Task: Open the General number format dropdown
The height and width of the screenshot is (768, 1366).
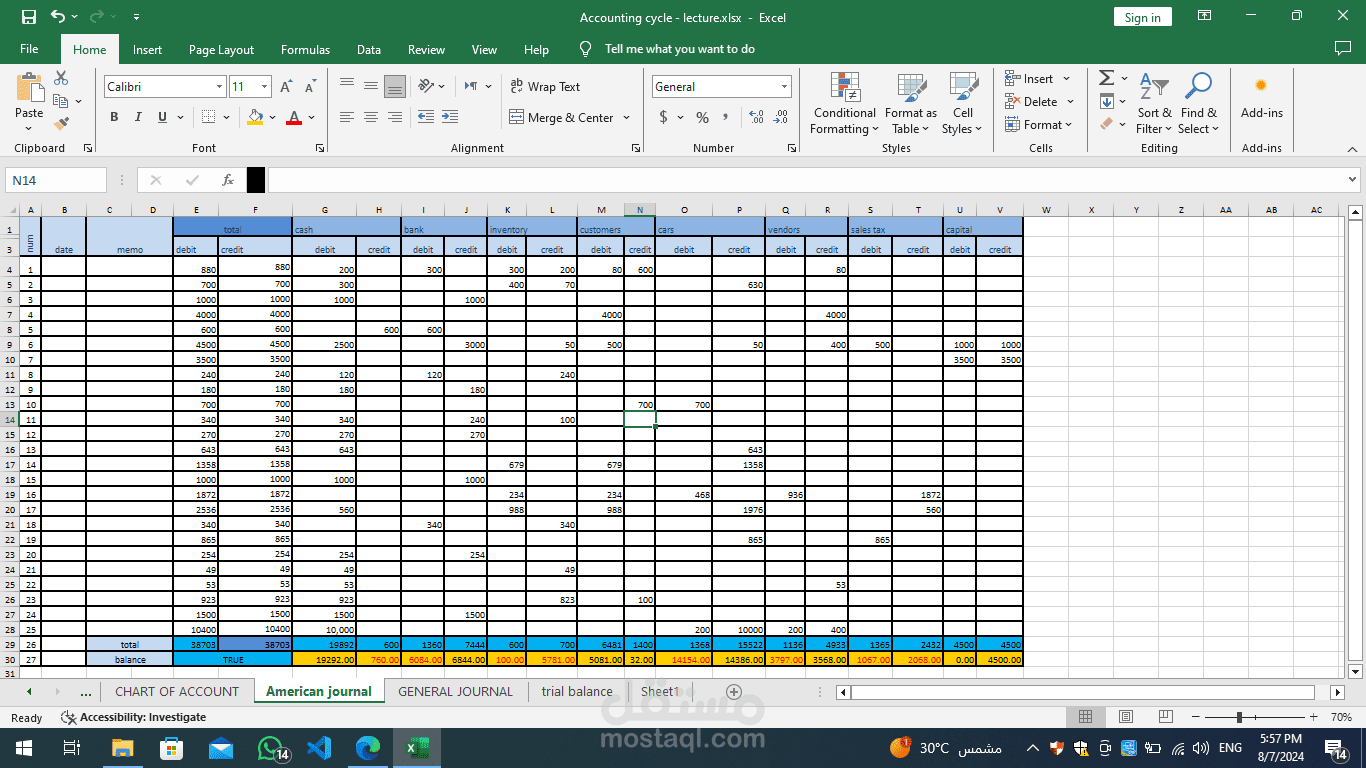Action: (784, 87)
